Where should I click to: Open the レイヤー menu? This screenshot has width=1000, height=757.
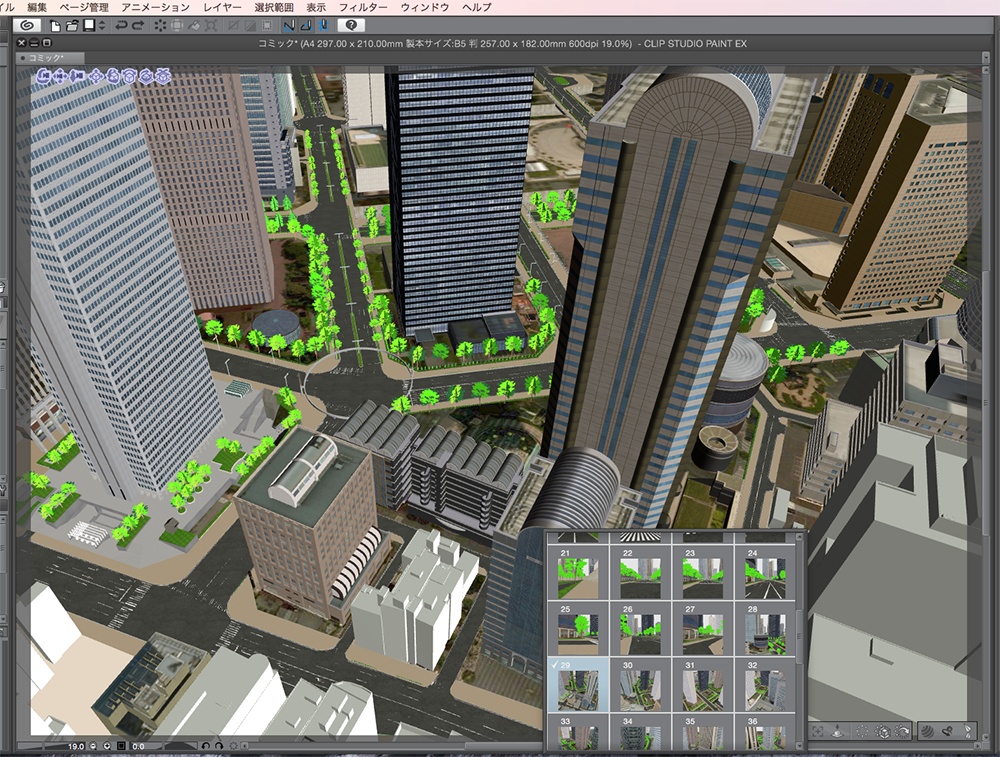[x=222, y=7]
